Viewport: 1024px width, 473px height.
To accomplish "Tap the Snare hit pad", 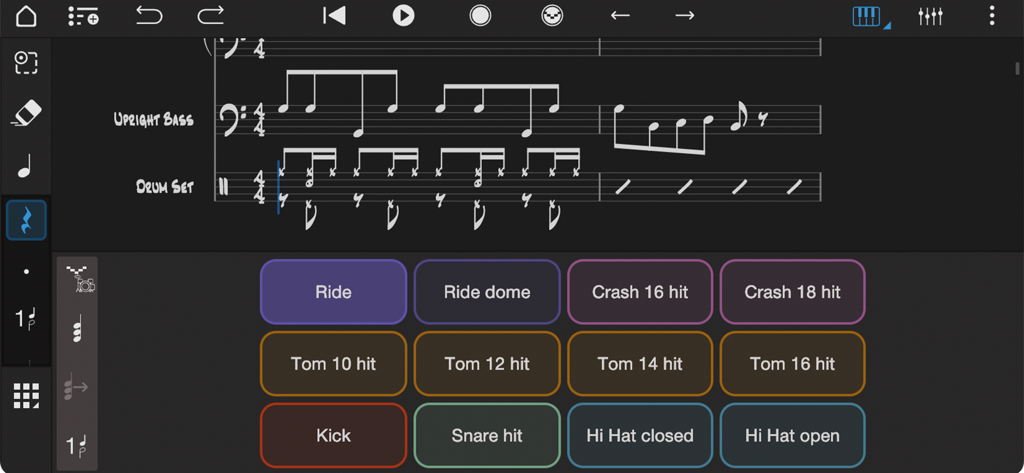I will [487, 435].
